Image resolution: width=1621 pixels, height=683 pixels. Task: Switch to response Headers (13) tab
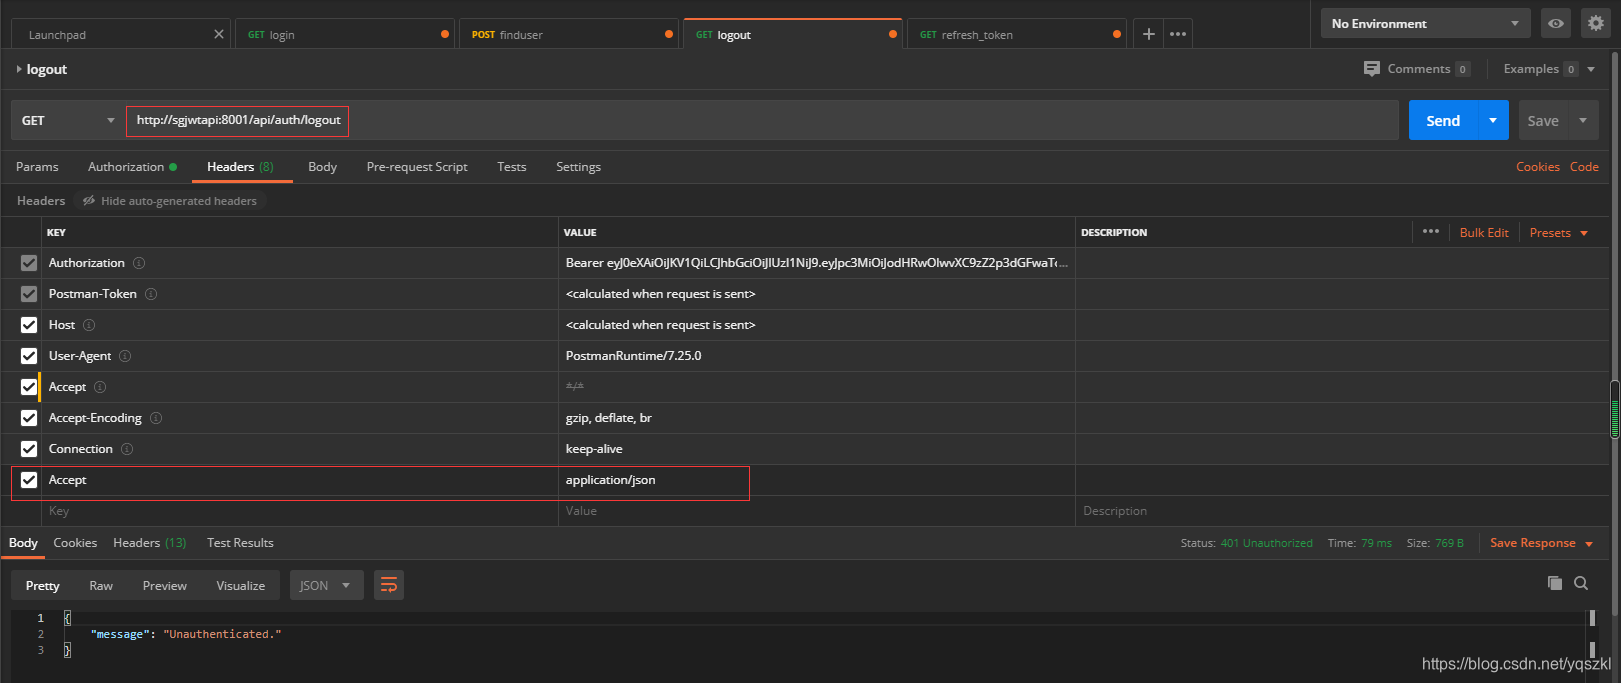pos(149,543)
